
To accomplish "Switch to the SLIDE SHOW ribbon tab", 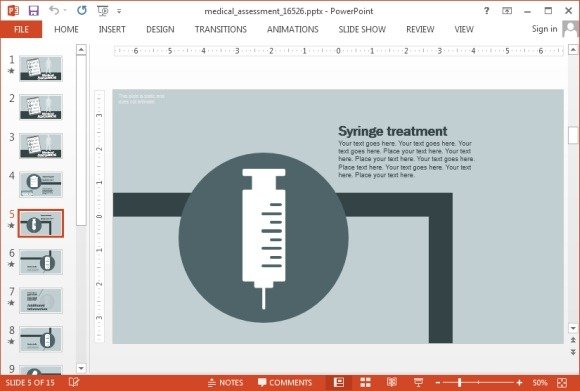I will 362,29.
